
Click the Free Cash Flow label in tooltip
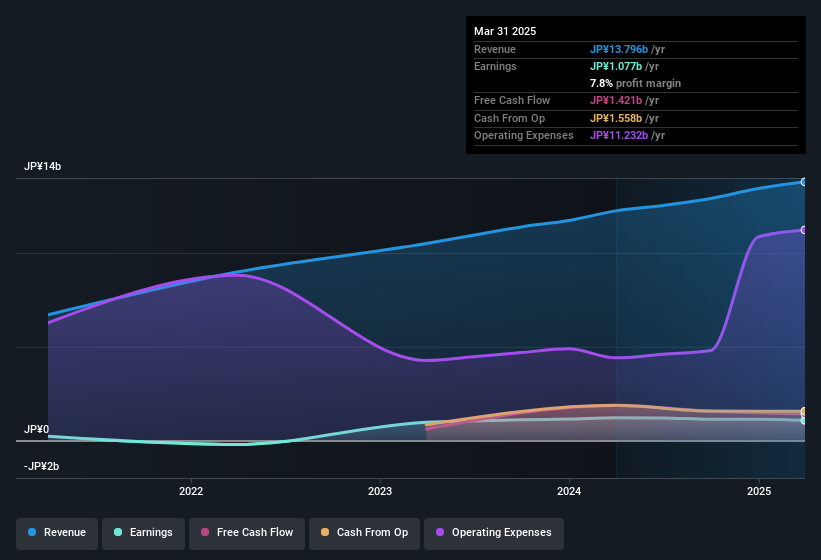[512, 100]
